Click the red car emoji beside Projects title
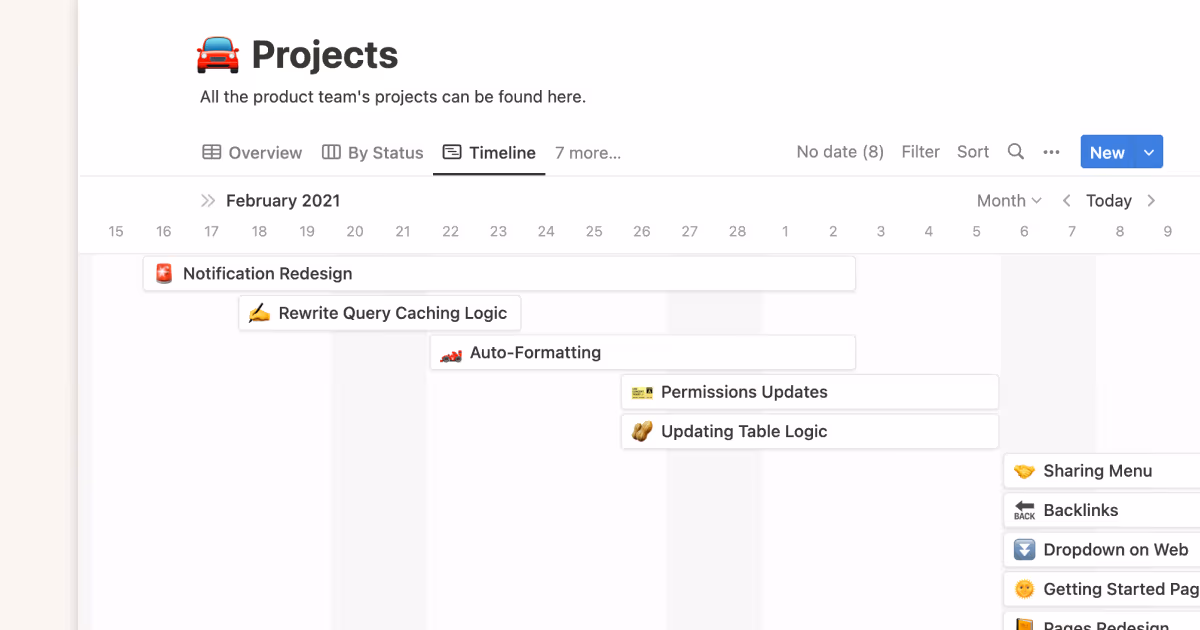 [217, 53]
